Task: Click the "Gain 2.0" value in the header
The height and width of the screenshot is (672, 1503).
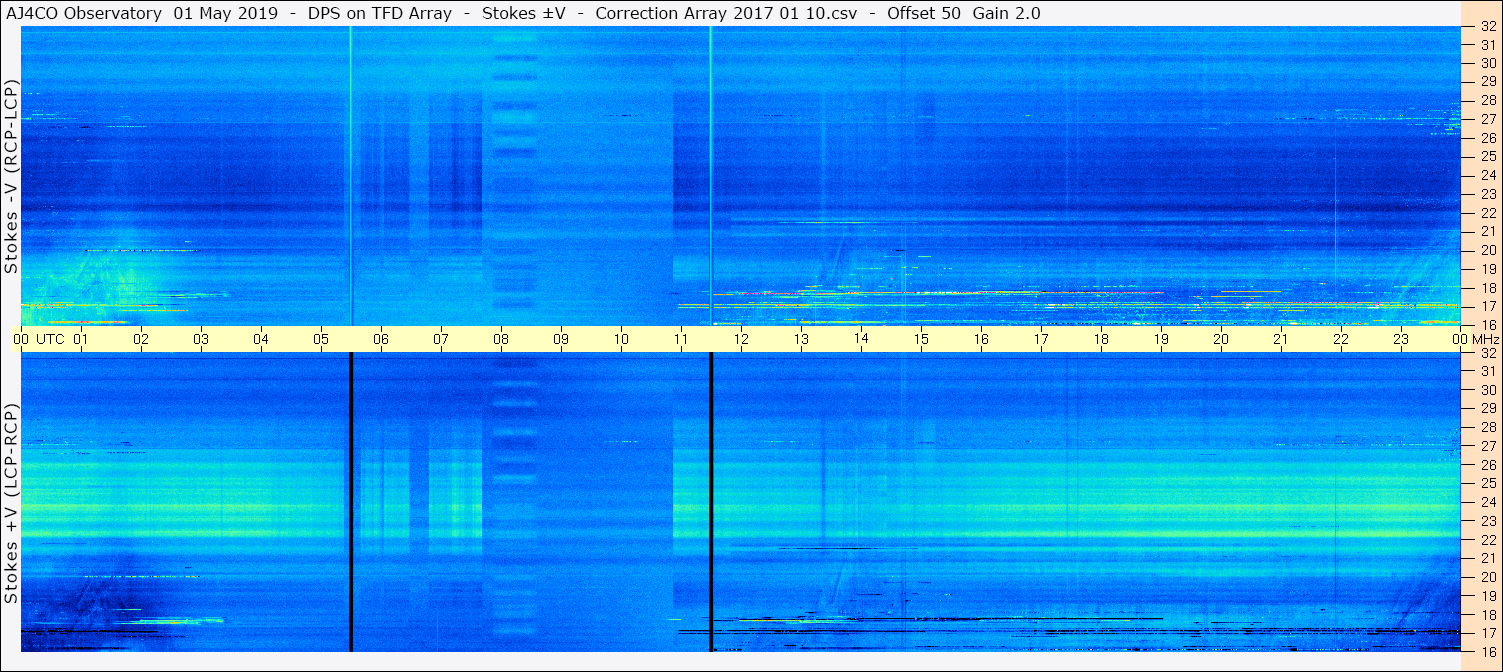Action: (1006, 14)
